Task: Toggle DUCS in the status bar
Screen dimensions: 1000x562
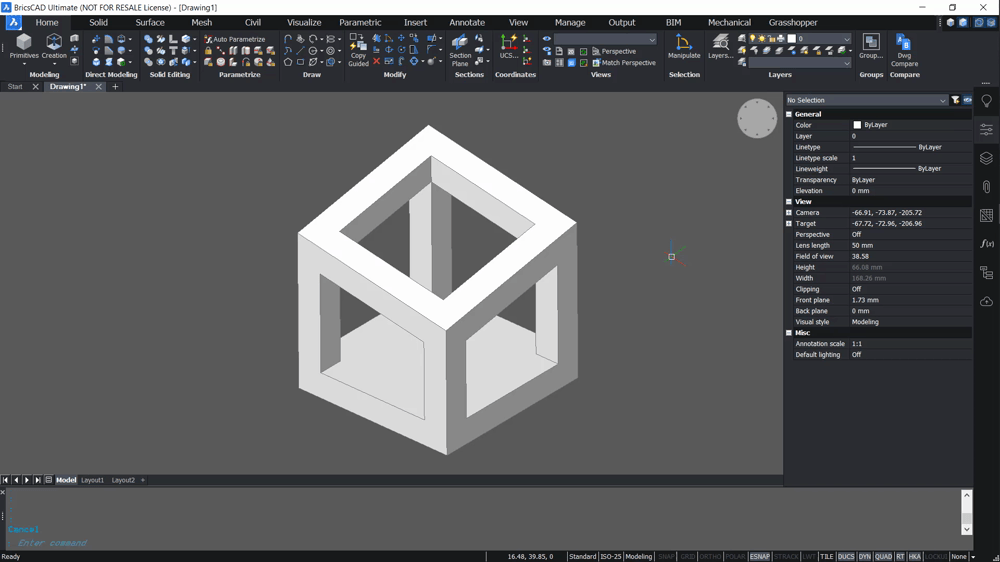Action: 846,556
